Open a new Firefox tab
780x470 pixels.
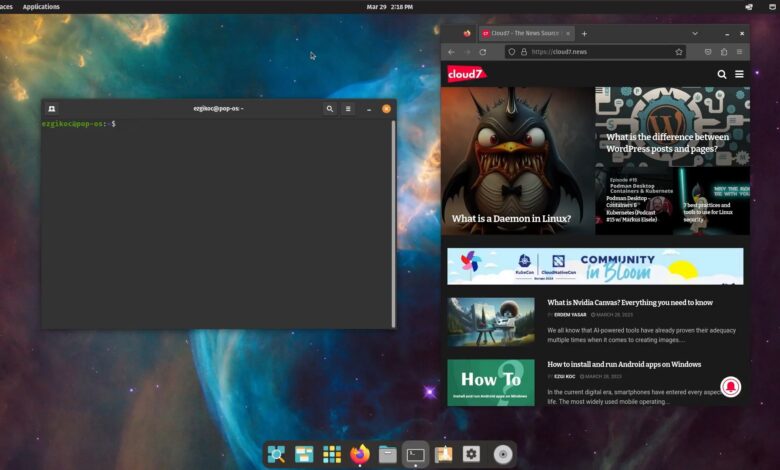click(585, 33)
